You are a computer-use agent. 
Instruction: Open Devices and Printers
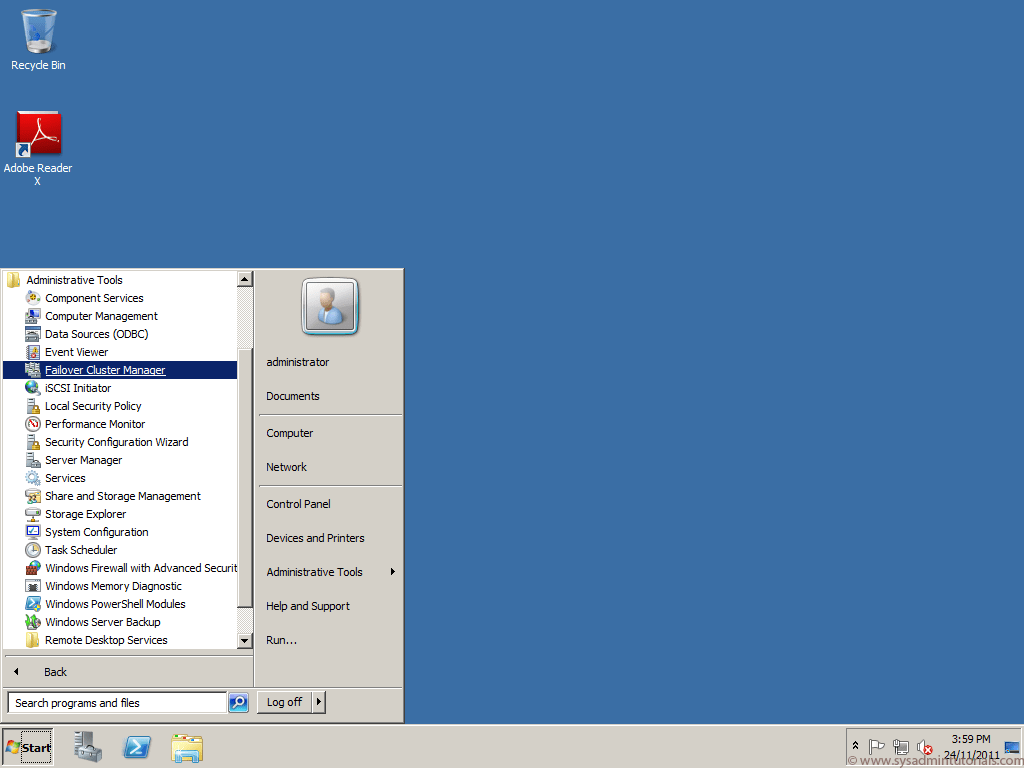click(314, 538)
